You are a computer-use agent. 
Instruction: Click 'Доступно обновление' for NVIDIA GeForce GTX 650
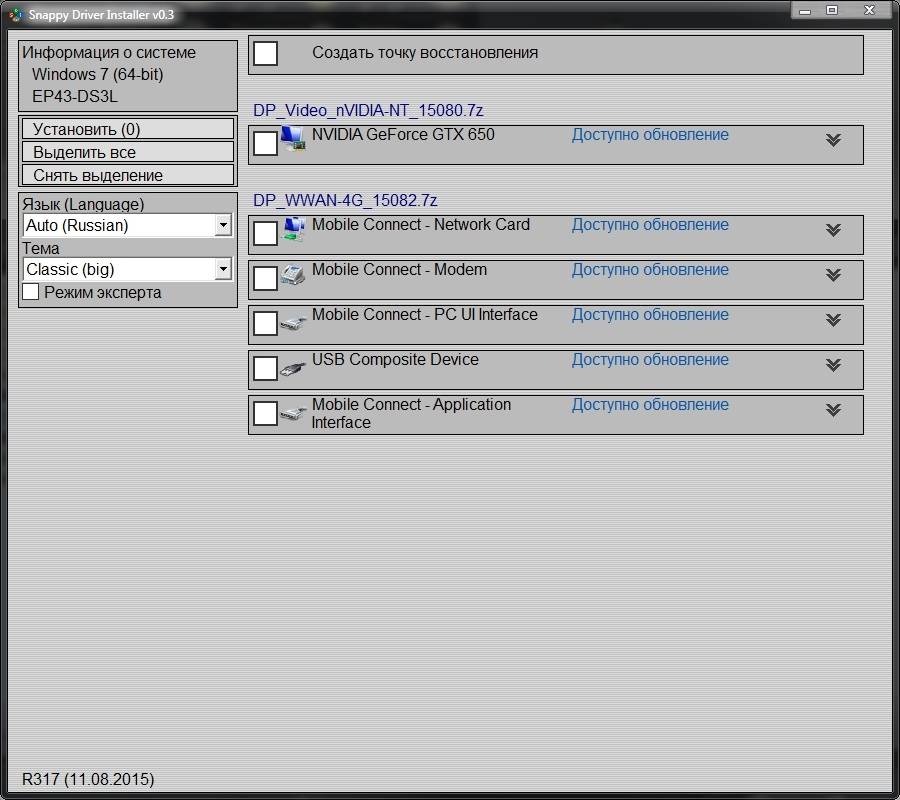650,134
